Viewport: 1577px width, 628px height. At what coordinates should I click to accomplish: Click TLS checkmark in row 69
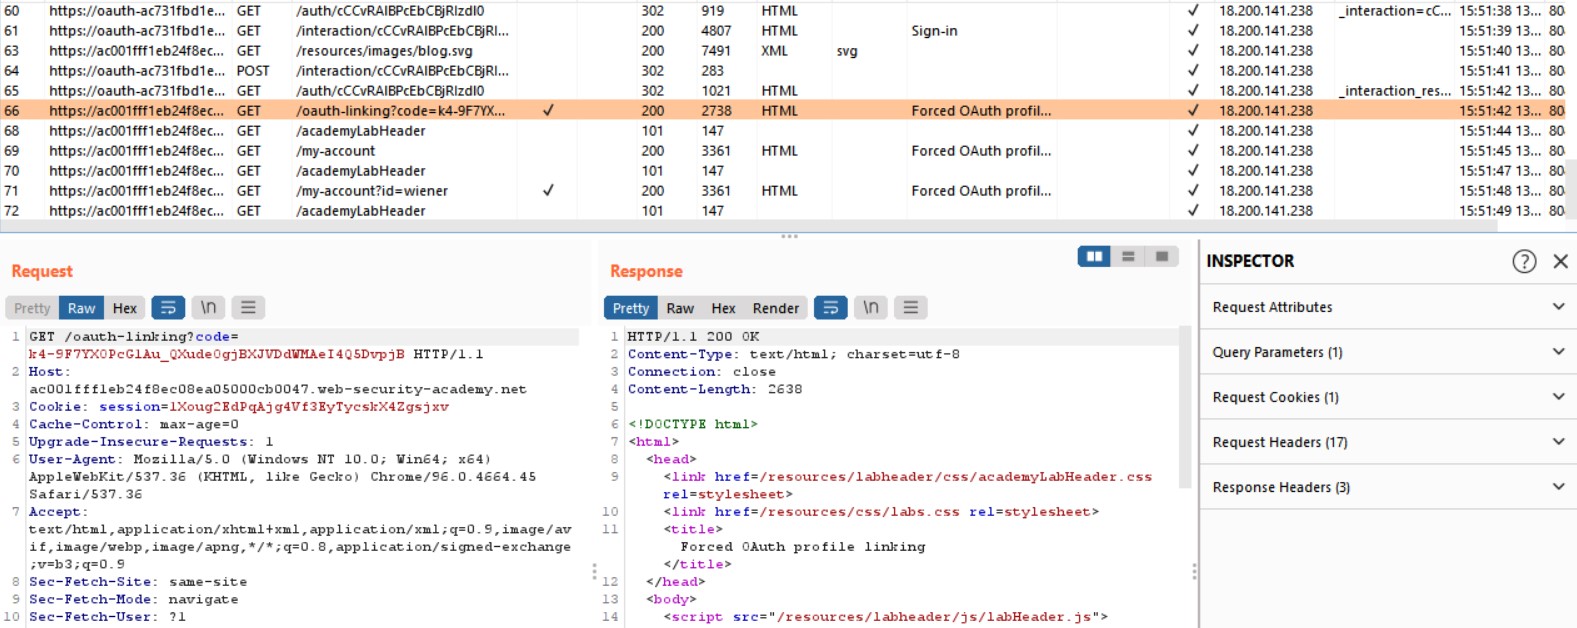[x=1193, y=151]
